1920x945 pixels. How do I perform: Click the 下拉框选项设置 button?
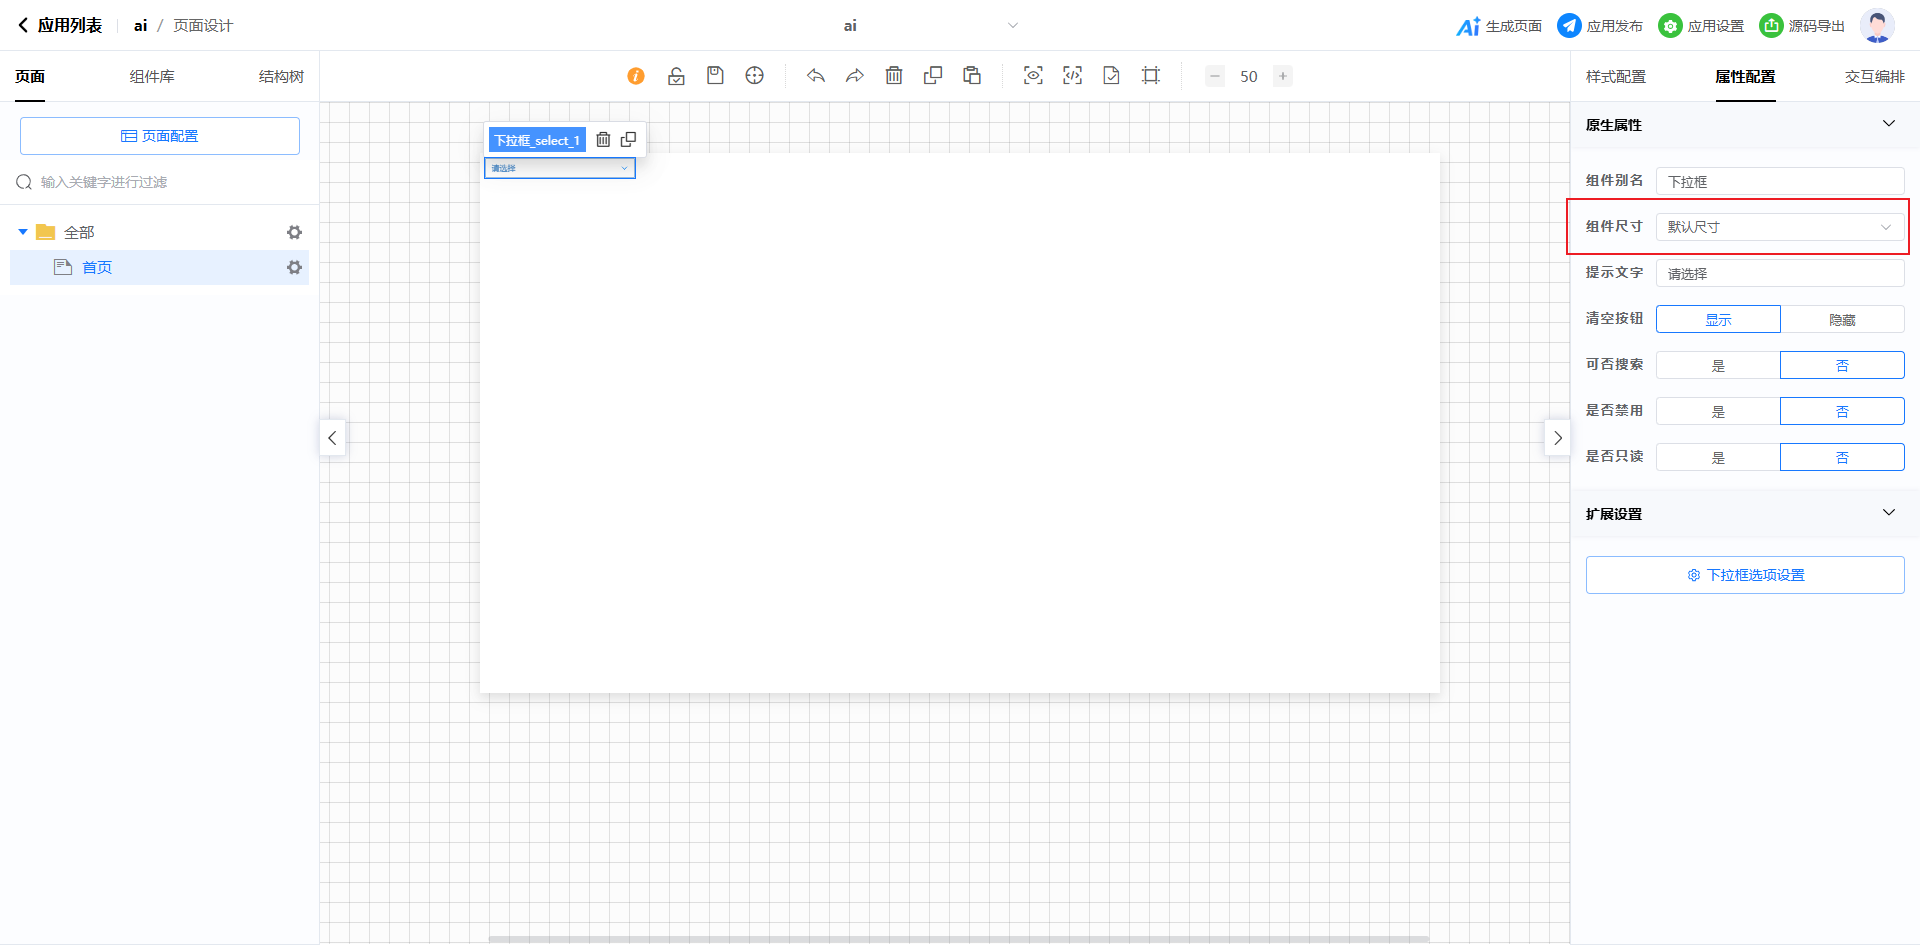coord(1744,575)
